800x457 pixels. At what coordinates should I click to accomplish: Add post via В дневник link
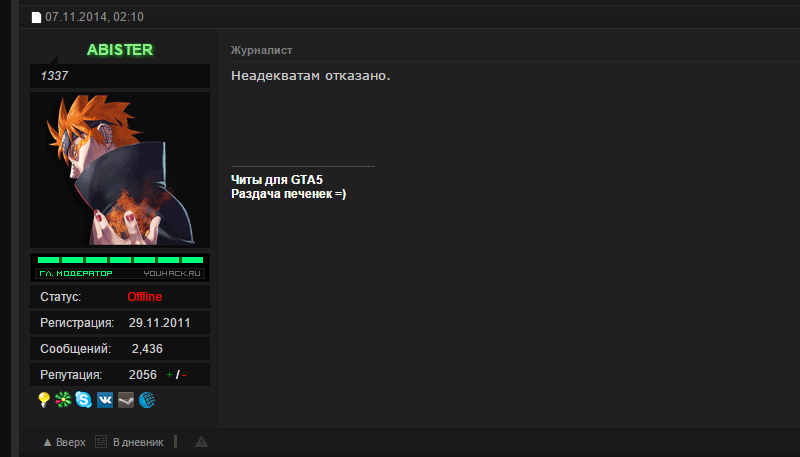pyautogui.click(x=138, y=442)
